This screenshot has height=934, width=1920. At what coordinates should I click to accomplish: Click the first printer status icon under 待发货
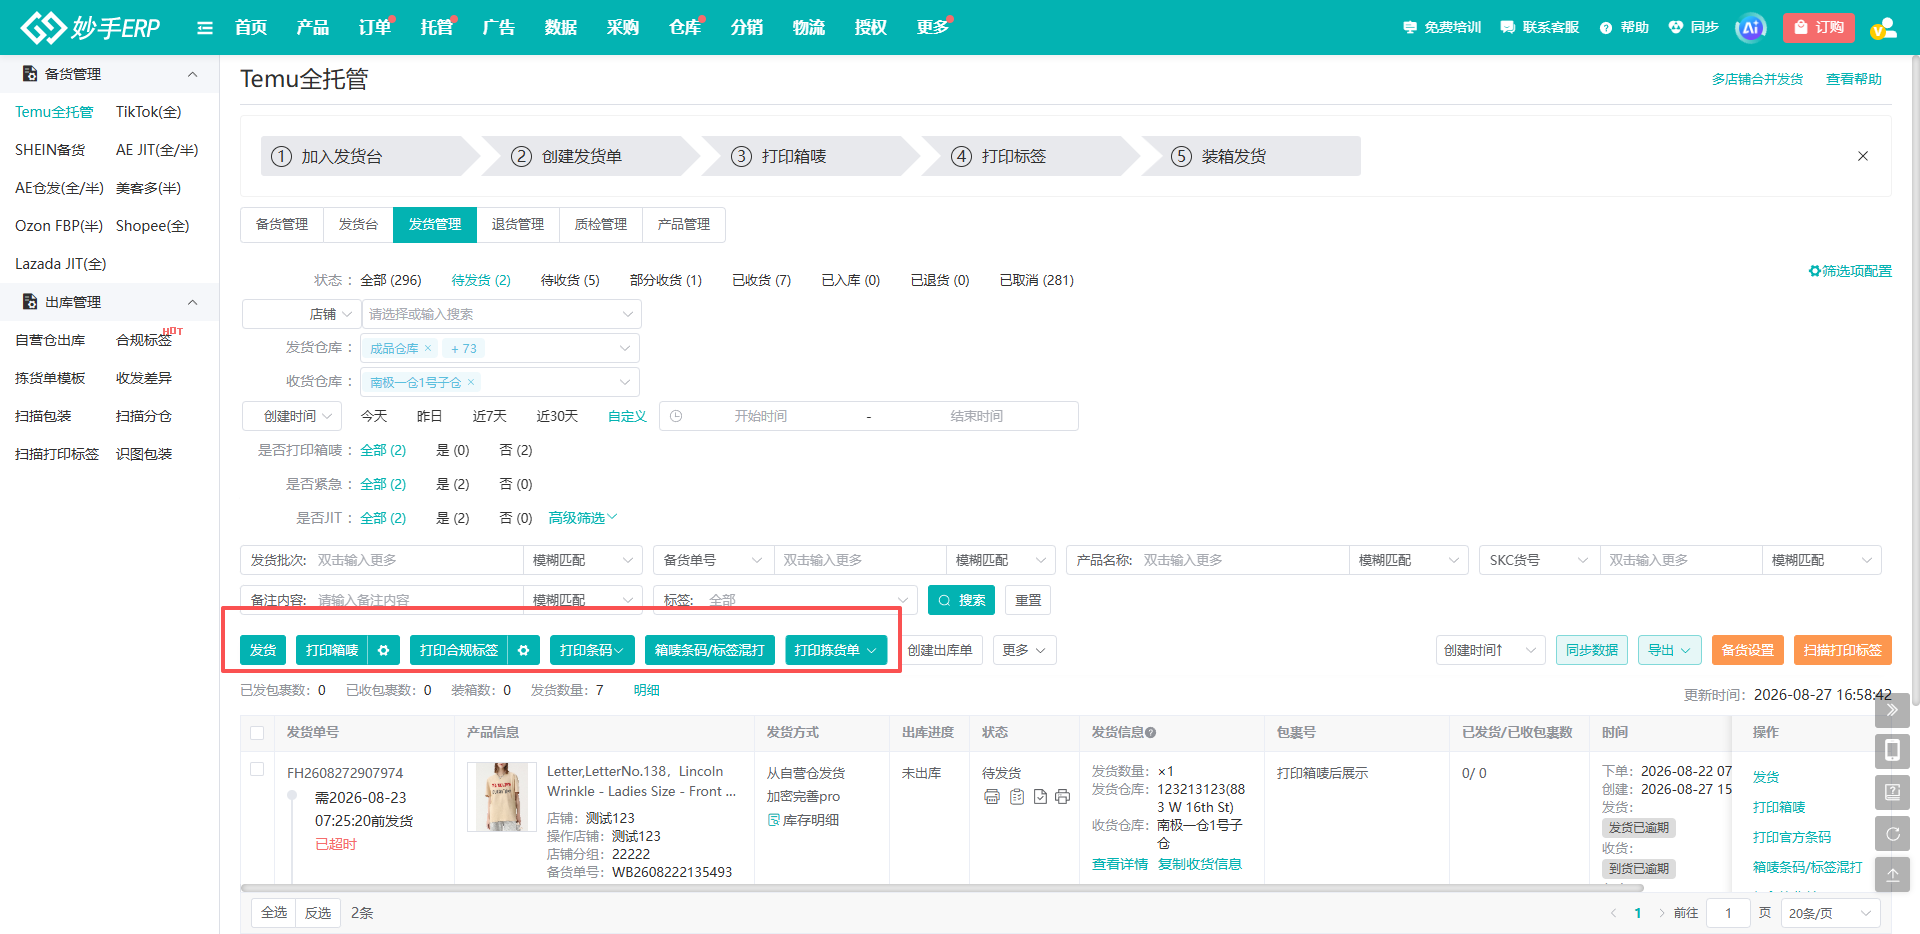992,797
